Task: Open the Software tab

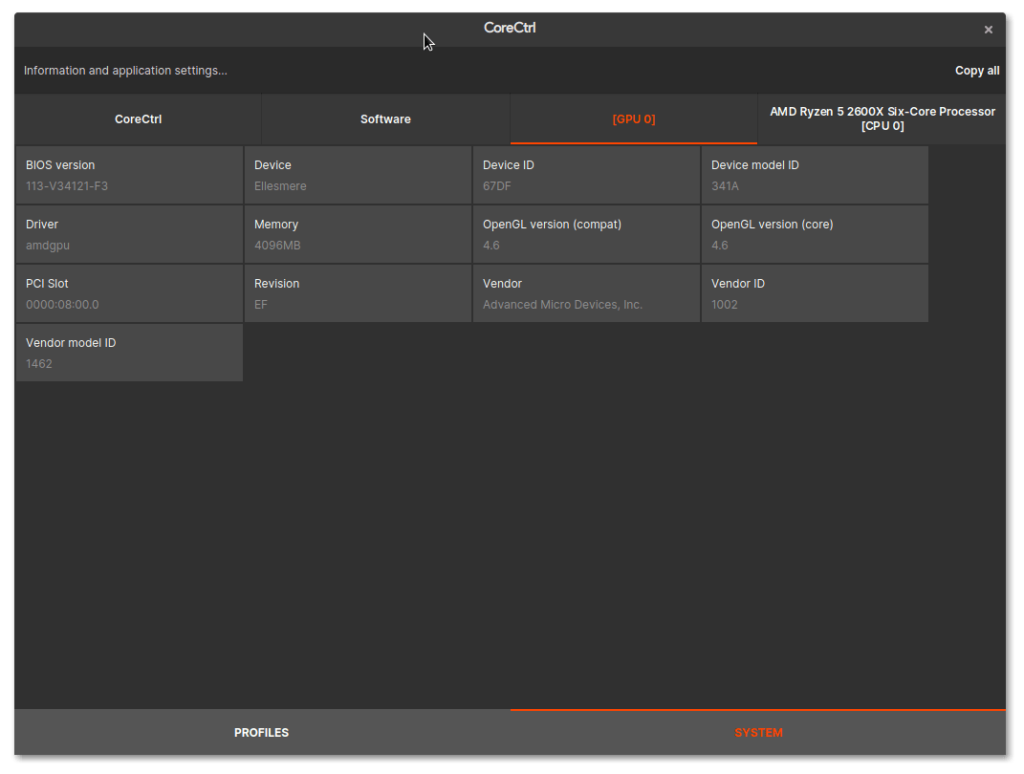Action: point(385,119)
